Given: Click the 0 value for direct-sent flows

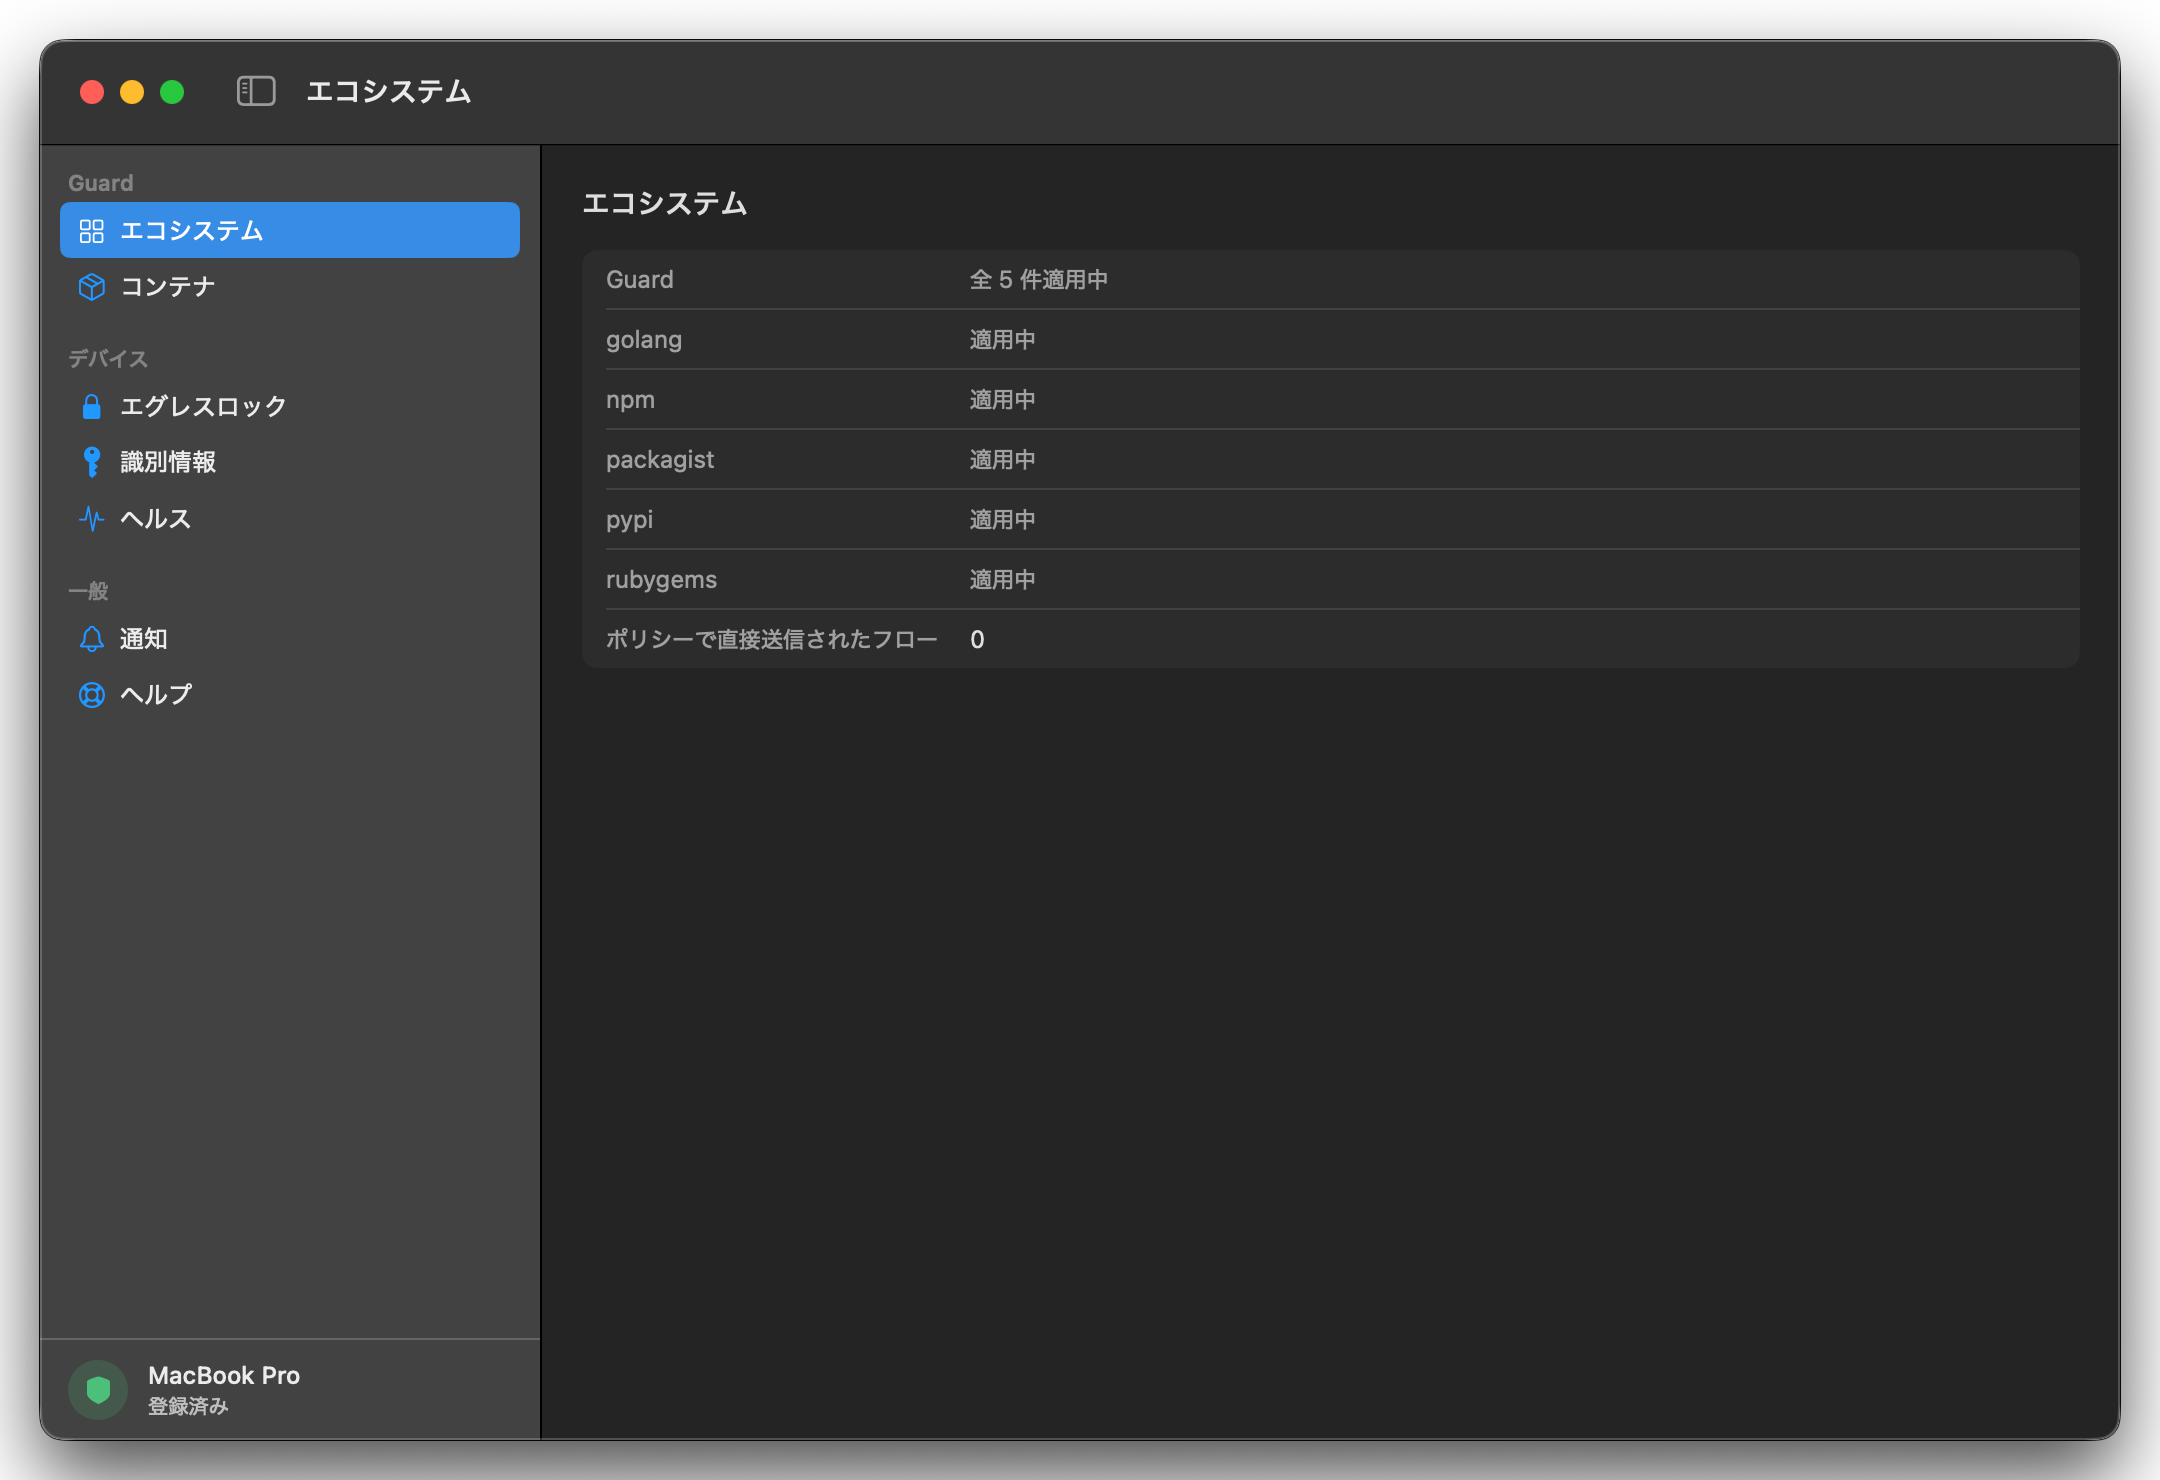Looking at the screenshot, I should (x=977, y=640).
